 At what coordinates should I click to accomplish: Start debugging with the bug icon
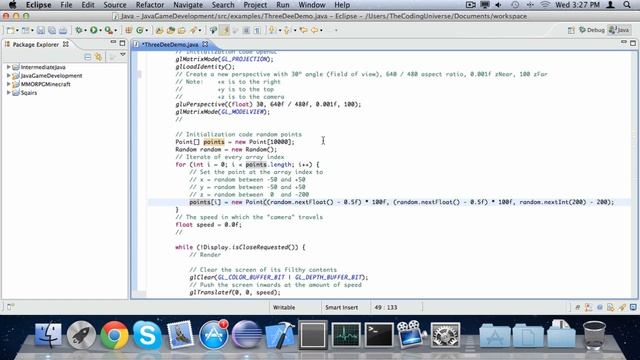pos(78,30)
